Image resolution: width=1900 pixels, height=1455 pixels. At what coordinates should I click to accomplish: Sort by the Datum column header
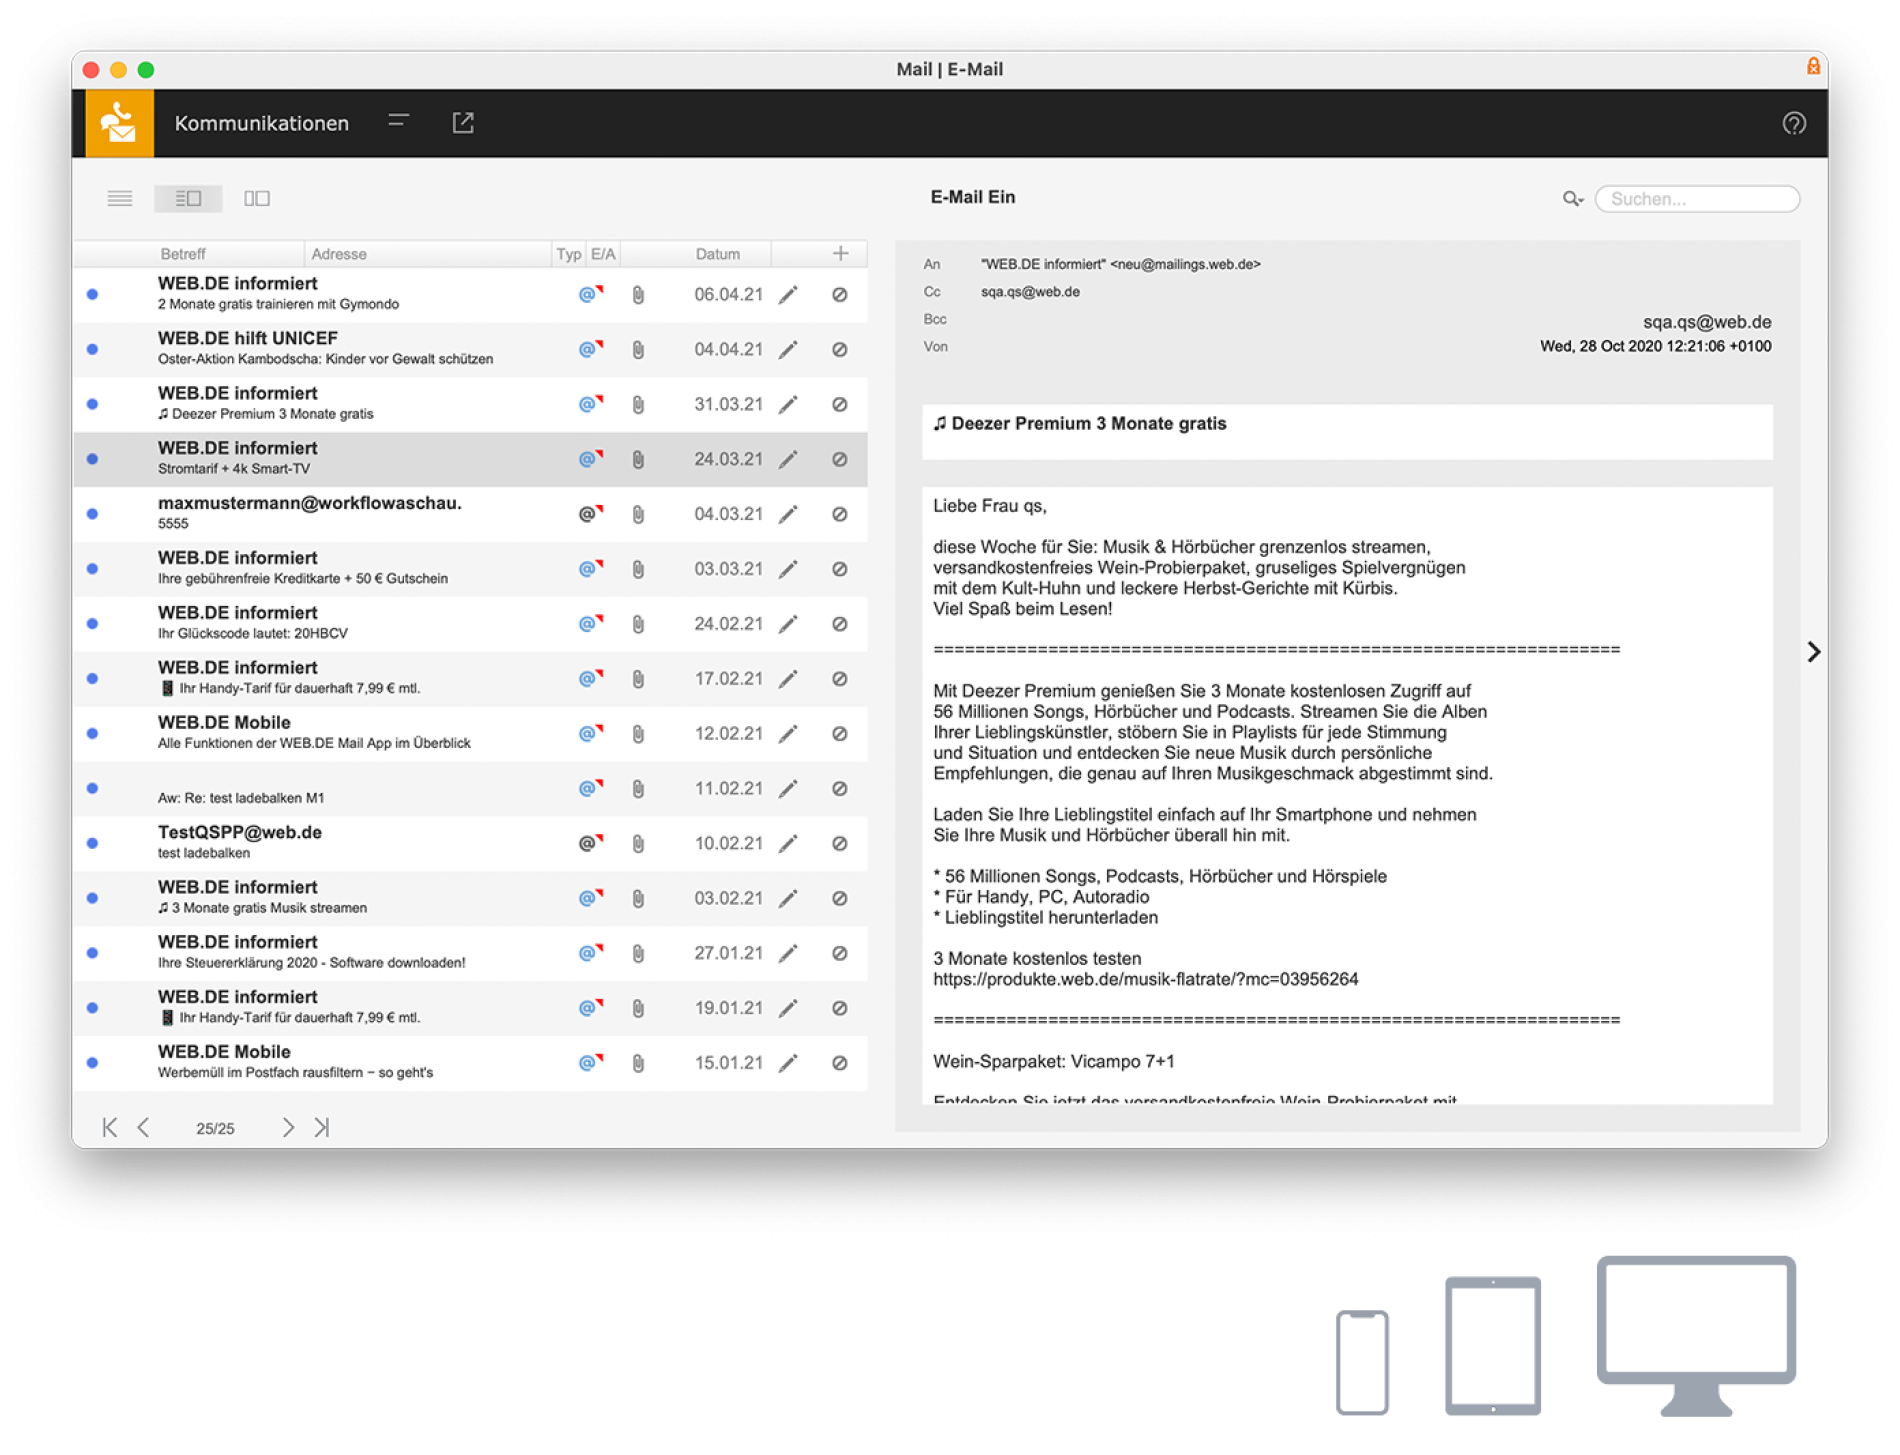click(717, 254)
